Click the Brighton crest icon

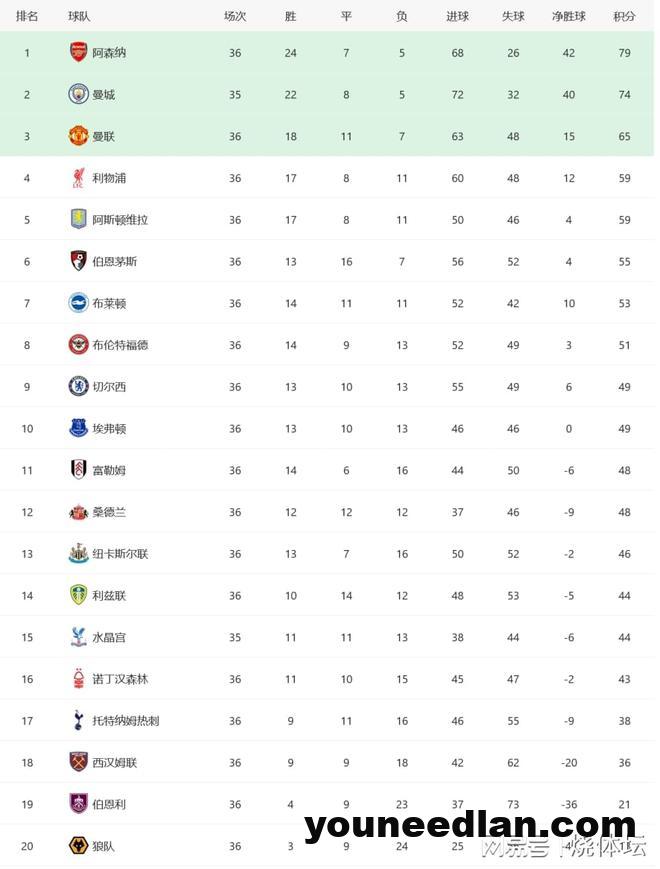click(78, 303)
